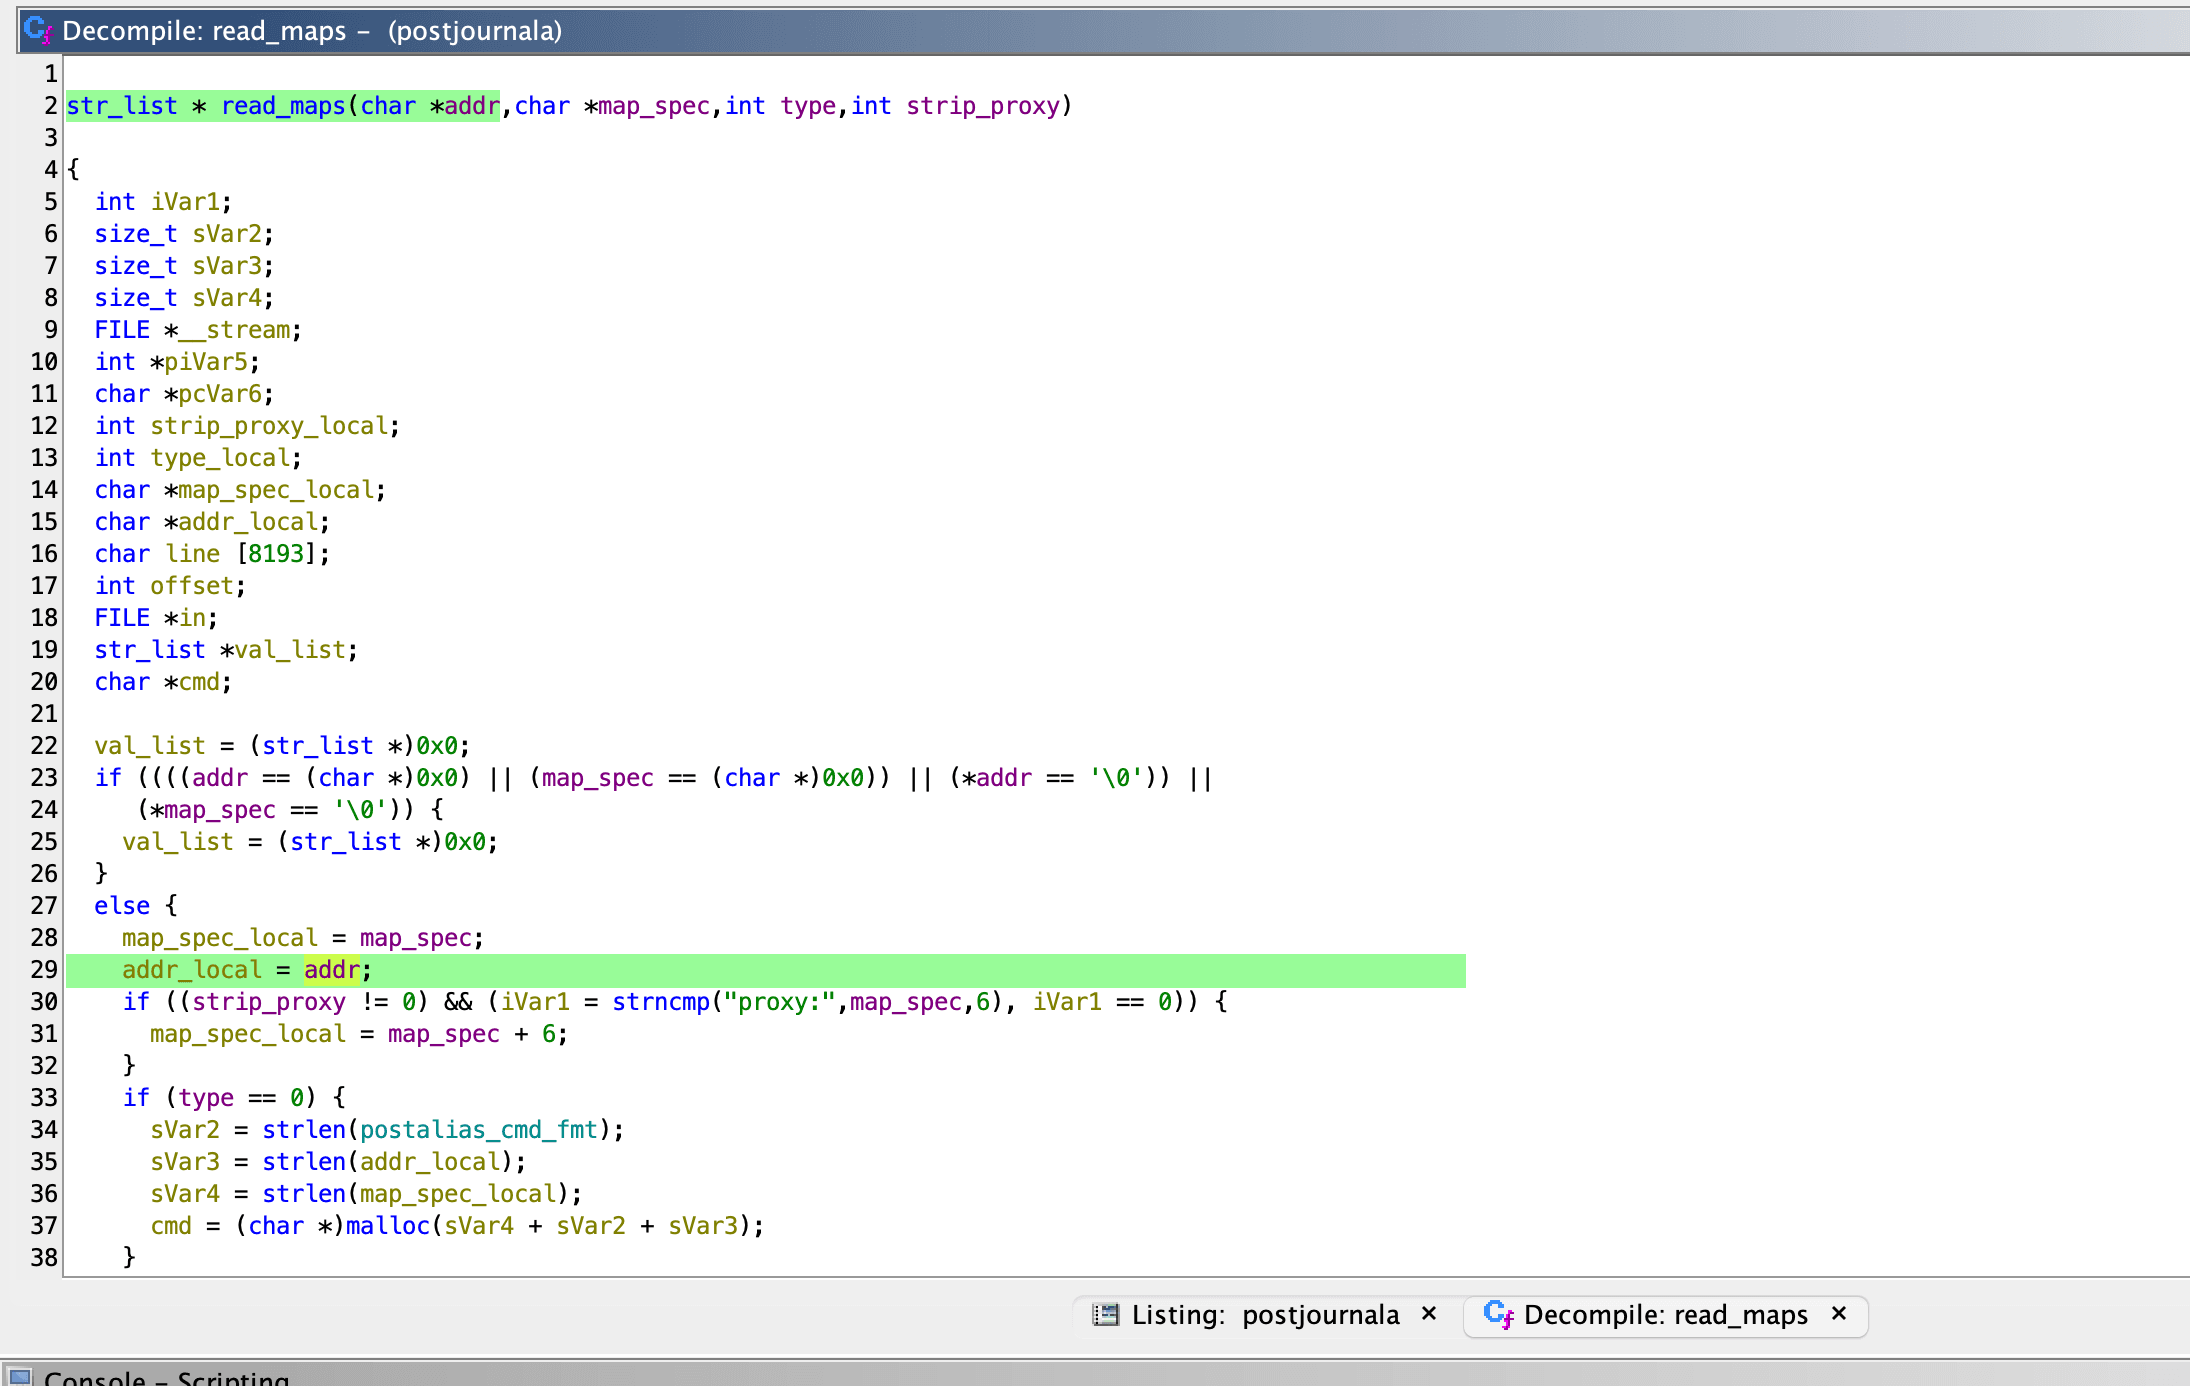This screenshot has width=2190, height=1386.
Task: Click the line [8193] array declaration
Action: pyautogui.click(x=192, y=553)
